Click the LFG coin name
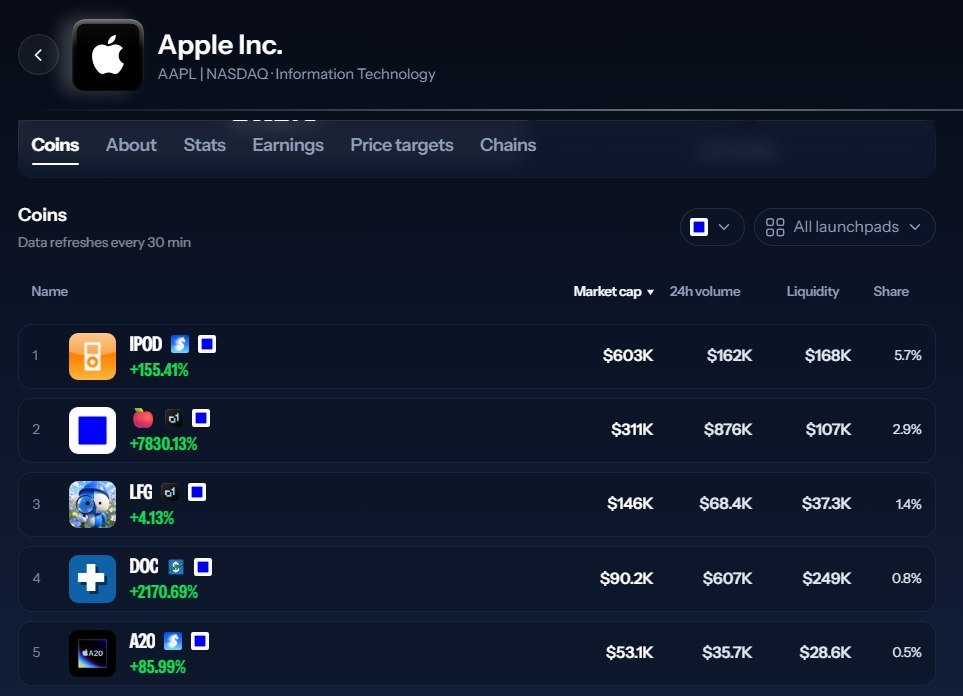Image resolution: width=963 pixels, height=696 pixels. click(141, 492)
